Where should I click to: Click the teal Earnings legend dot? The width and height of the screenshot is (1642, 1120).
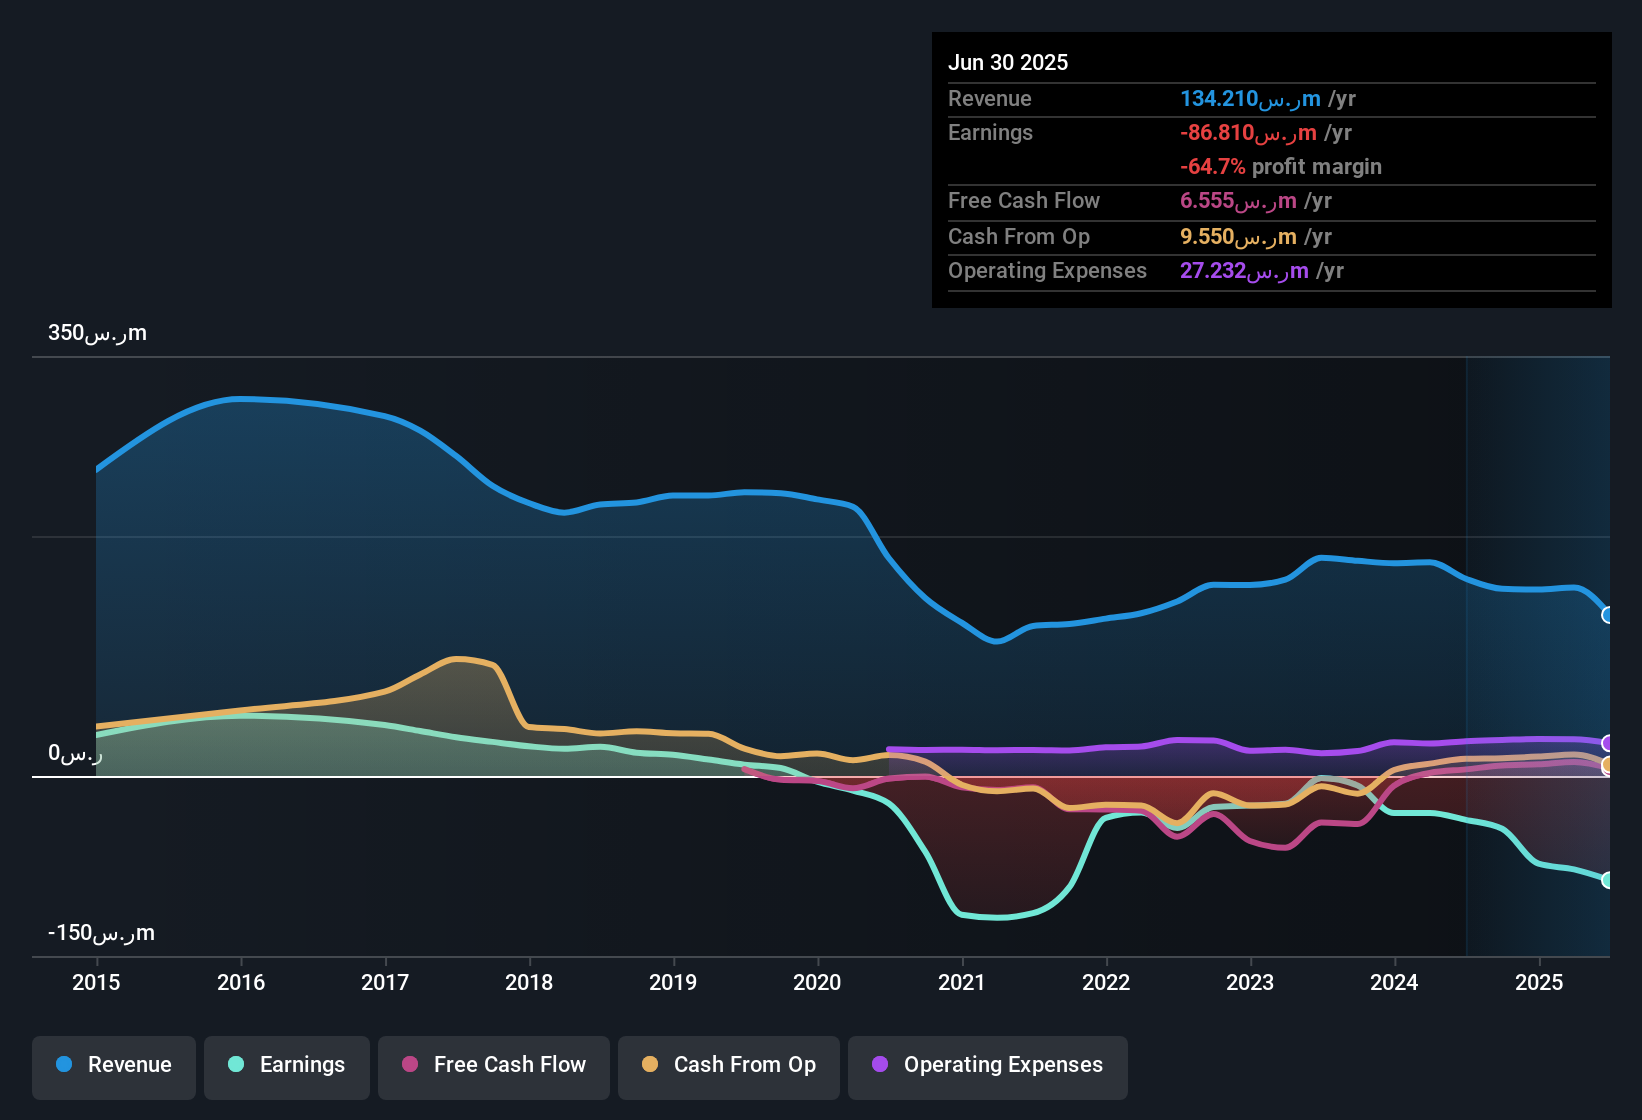pos(236,1065)
